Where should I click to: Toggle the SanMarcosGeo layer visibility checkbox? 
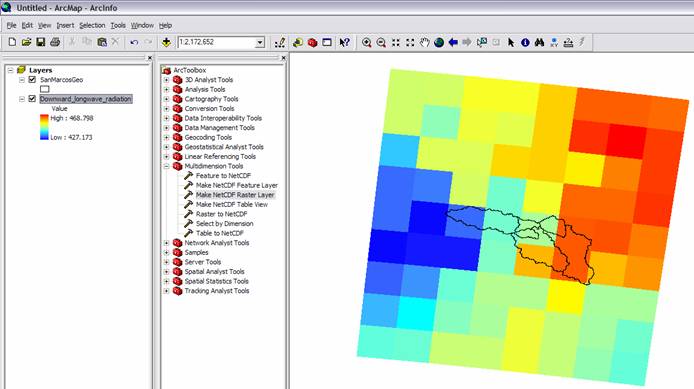[32, 80]
